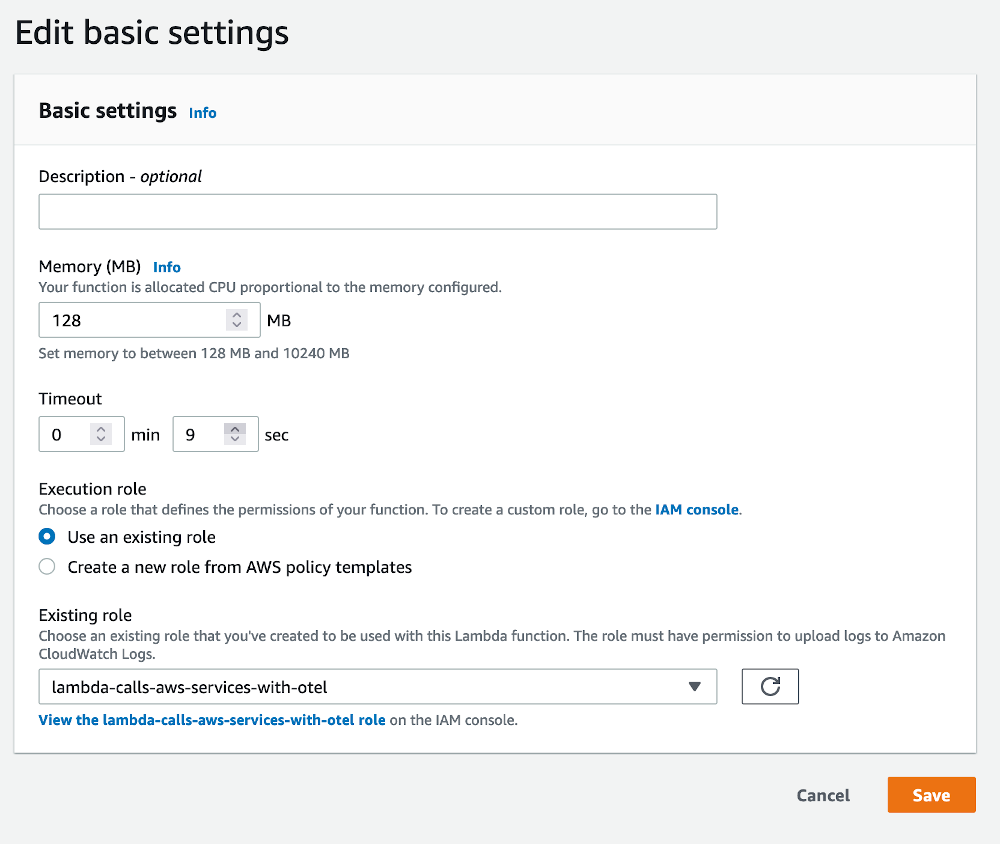Click the up arrow on Memory stepper
The width and height of the screenshot is (1000, 844).
pos(237,314)
